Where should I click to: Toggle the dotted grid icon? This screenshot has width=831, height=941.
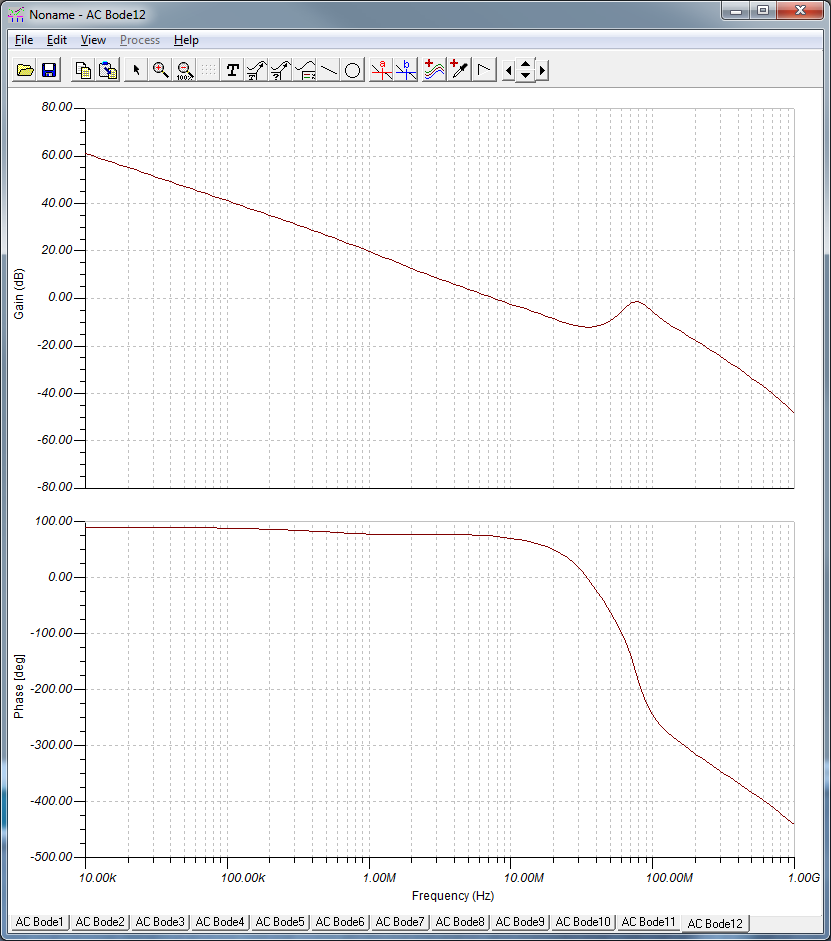click(208, 70)
